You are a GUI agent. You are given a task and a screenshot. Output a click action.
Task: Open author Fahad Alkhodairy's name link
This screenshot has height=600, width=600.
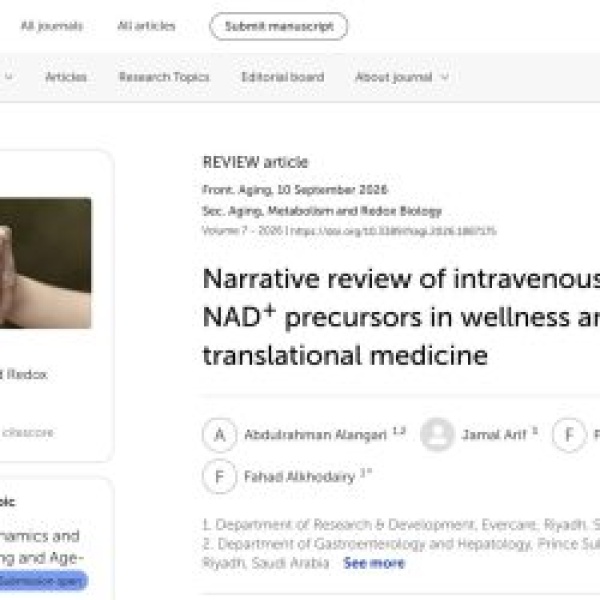(x=299, y=477)
